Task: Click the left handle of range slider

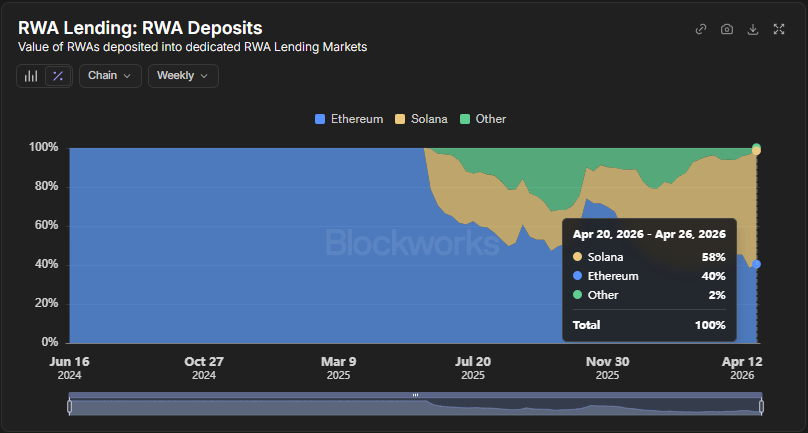Action: click(69, 406)
